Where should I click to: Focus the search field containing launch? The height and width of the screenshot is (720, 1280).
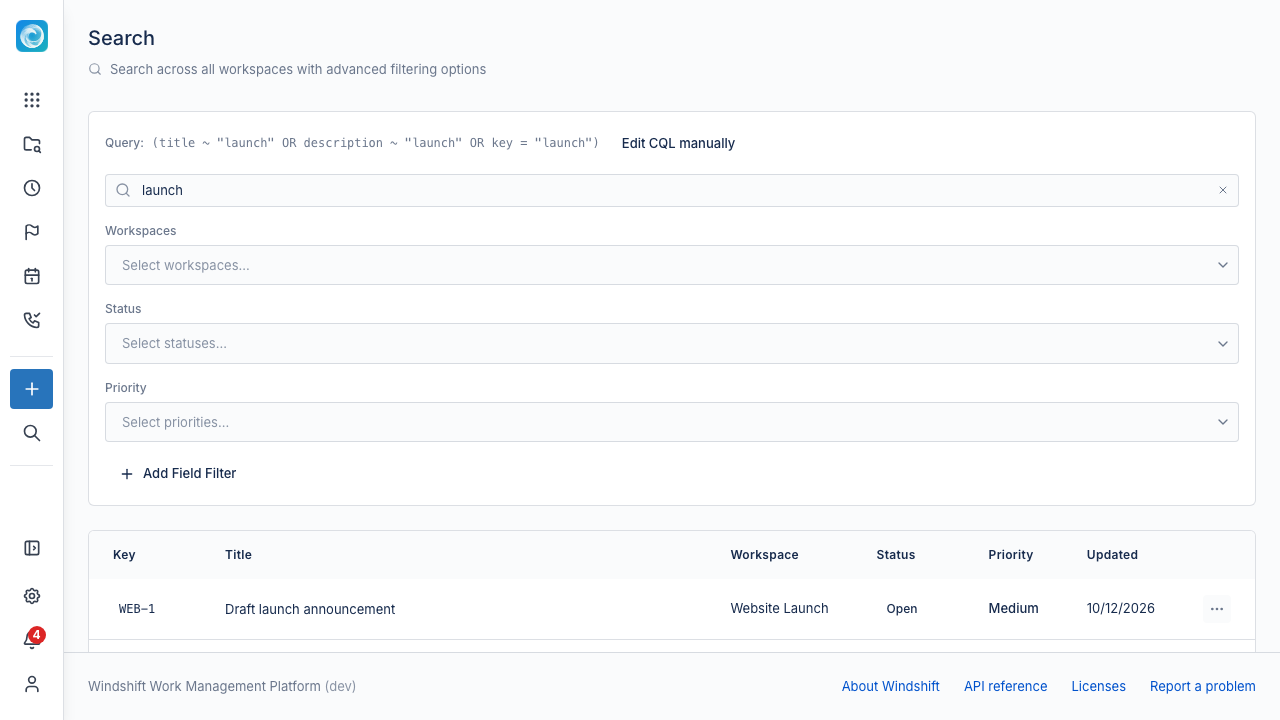(672, 190)
